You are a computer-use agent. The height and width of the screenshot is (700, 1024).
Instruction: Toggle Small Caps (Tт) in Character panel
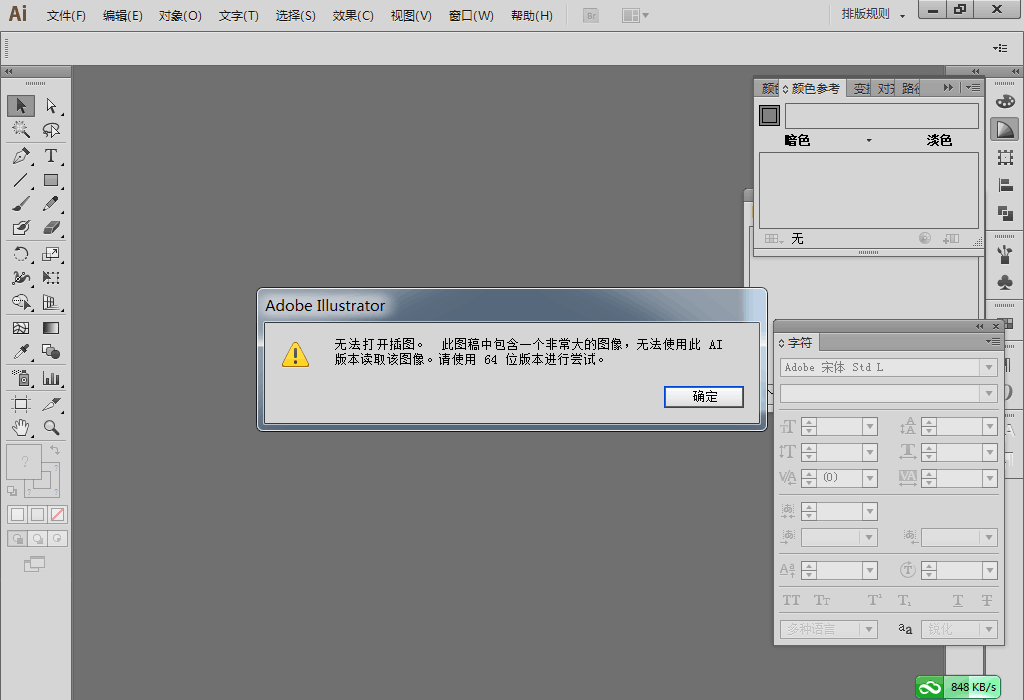pos(822,600)
